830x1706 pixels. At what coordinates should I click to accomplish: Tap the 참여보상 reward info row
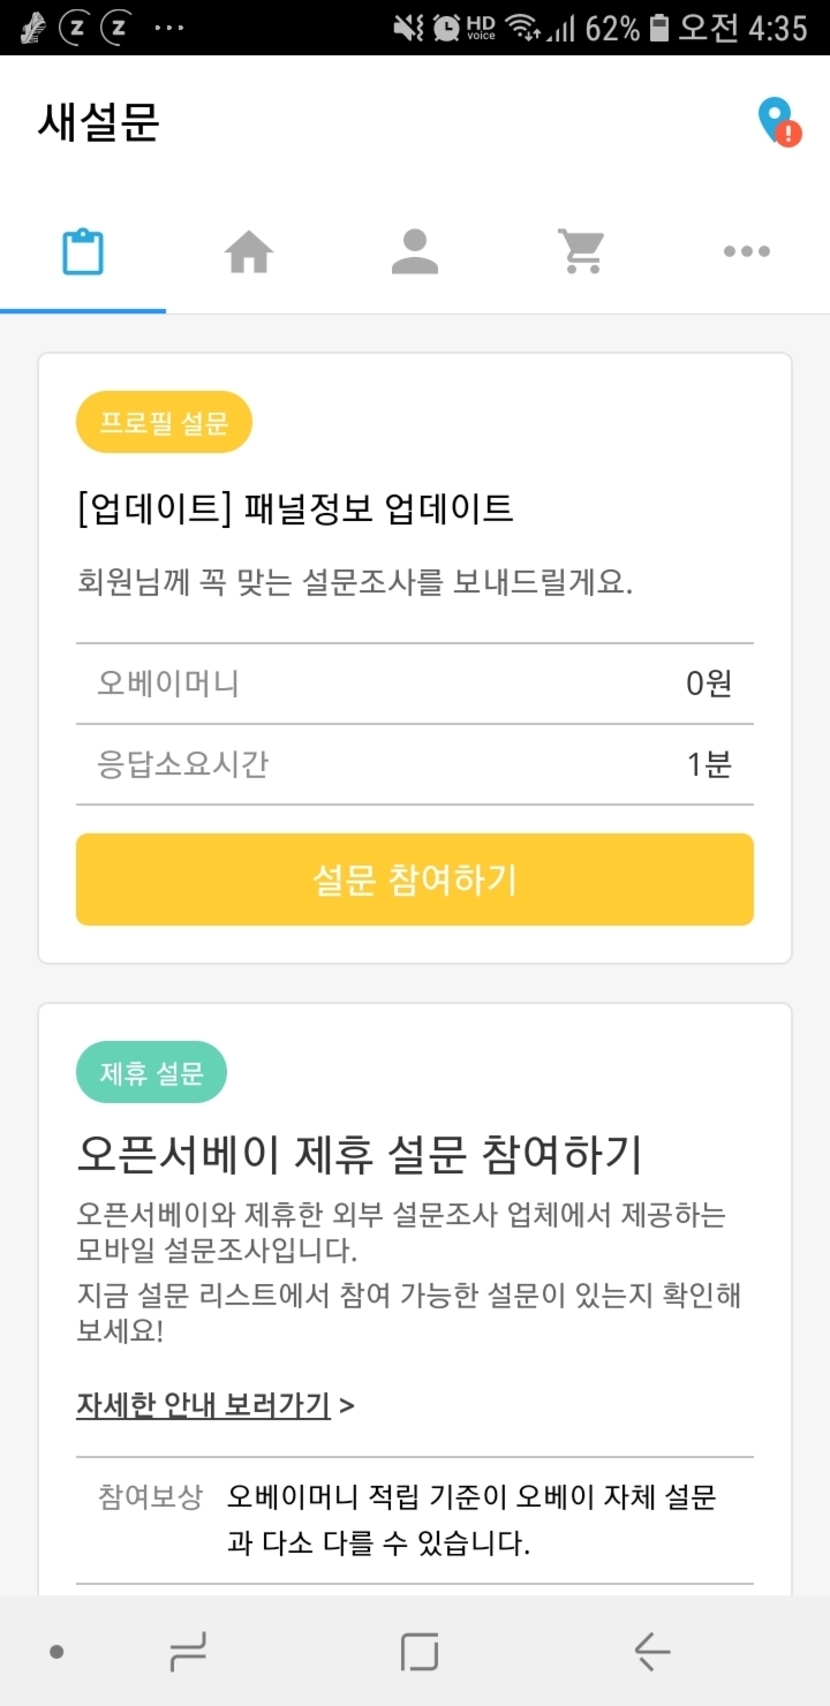[415, 1520]
